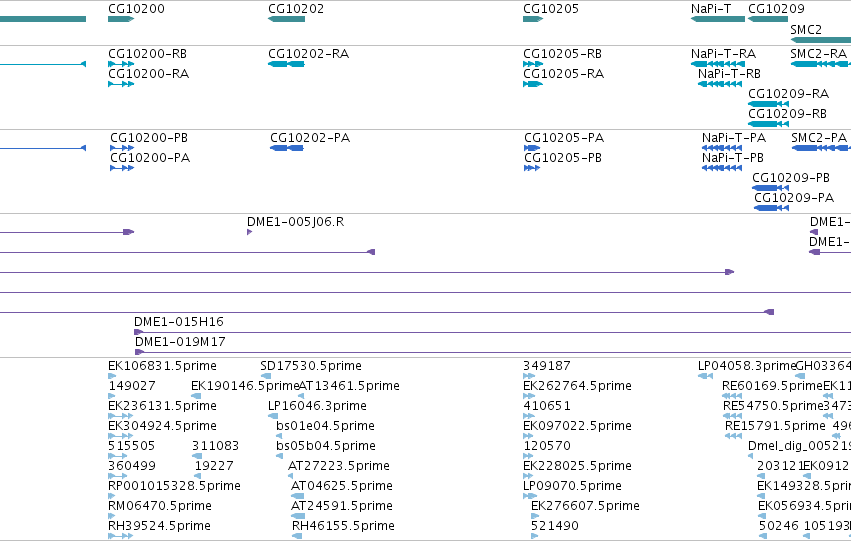
Task: Click EST 120570
Action: (529, 456)
